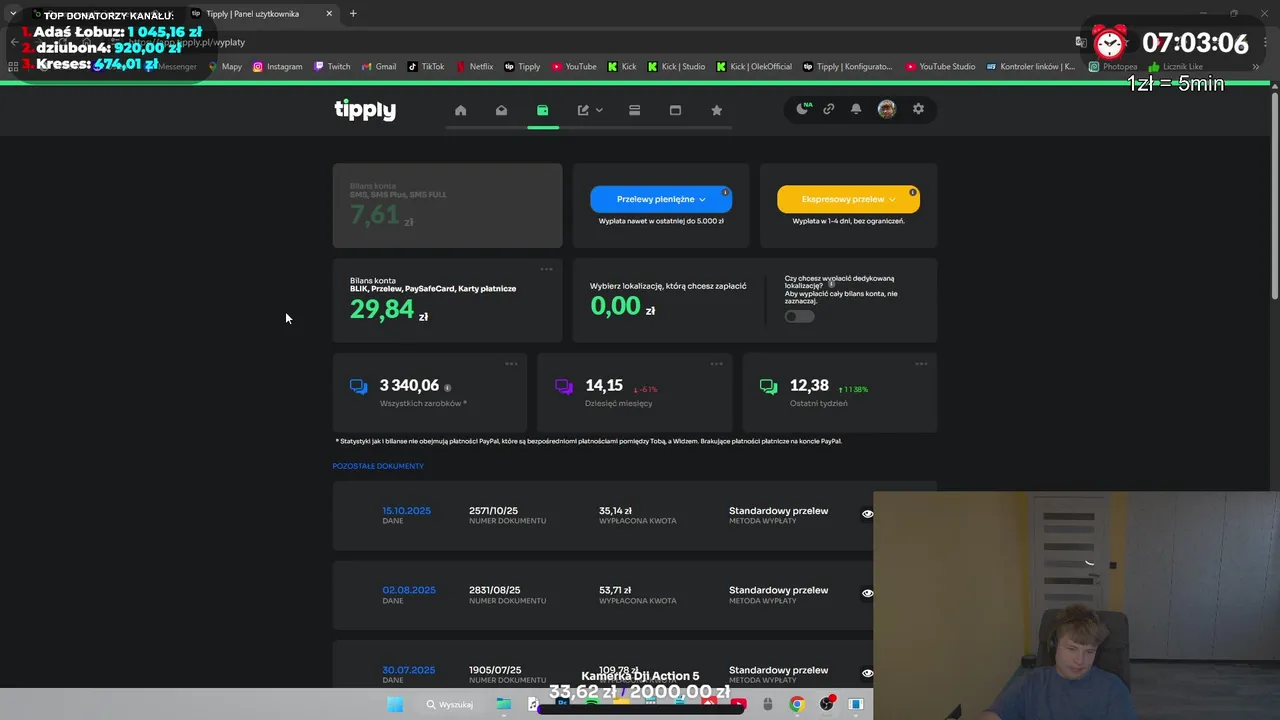This screenshot has width=1280, height=720.
Task: Open the edit pencil icon in Tipply navbar
Action: [x=583, y=110]
